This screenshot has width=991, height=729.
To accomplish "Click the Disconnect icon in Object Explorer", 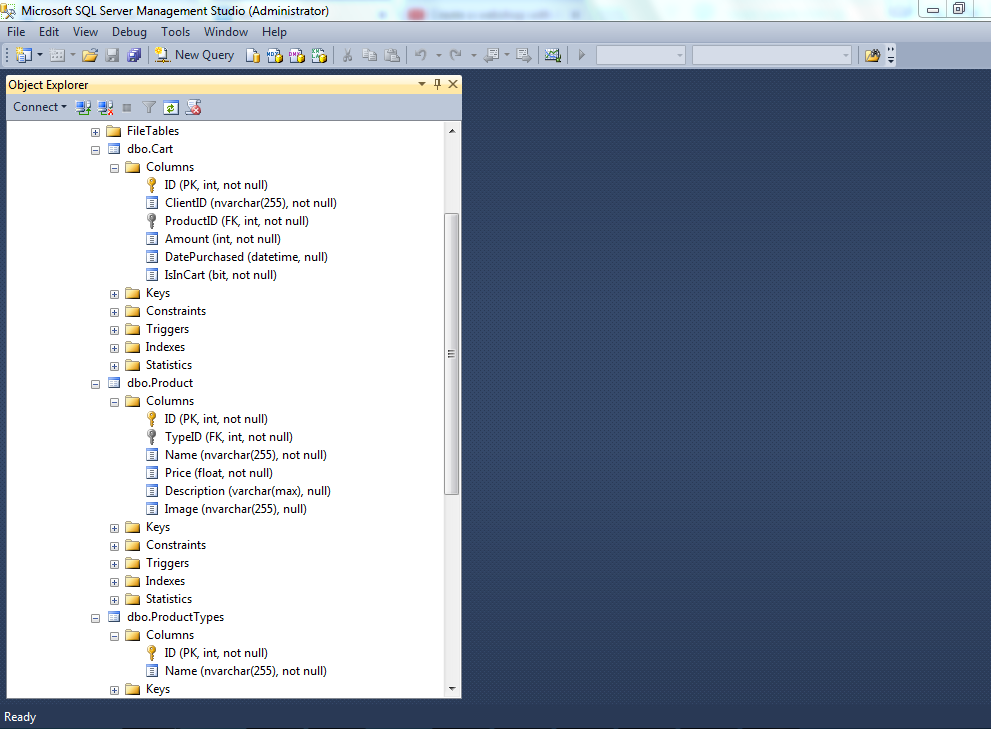I will click(106, 108).
